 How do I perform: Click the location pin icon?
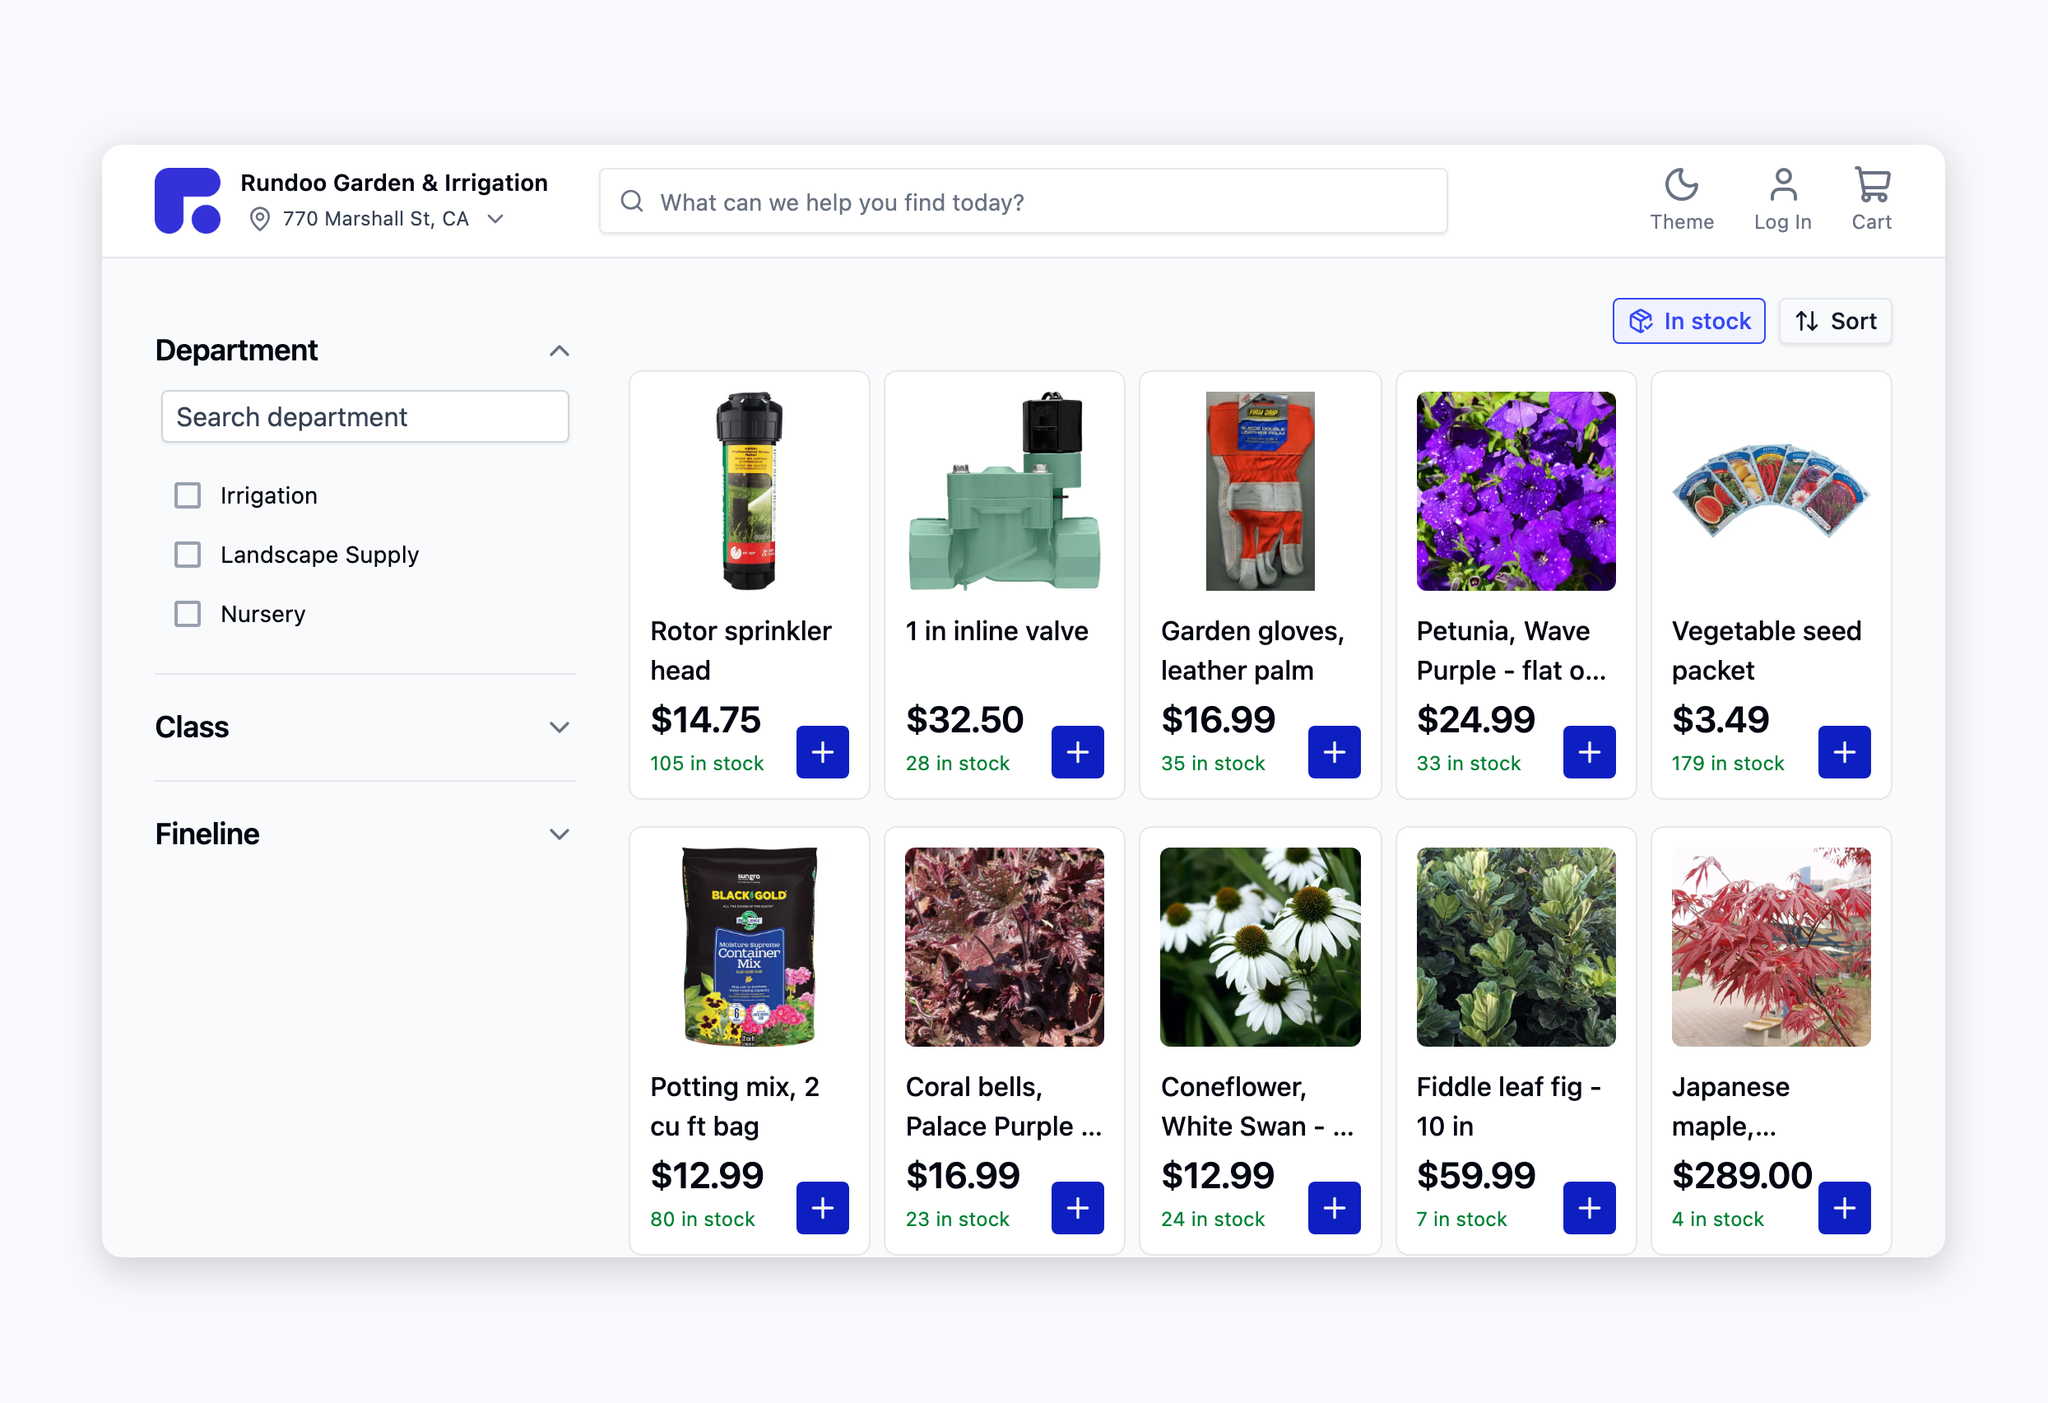click(x=259, y=219)
